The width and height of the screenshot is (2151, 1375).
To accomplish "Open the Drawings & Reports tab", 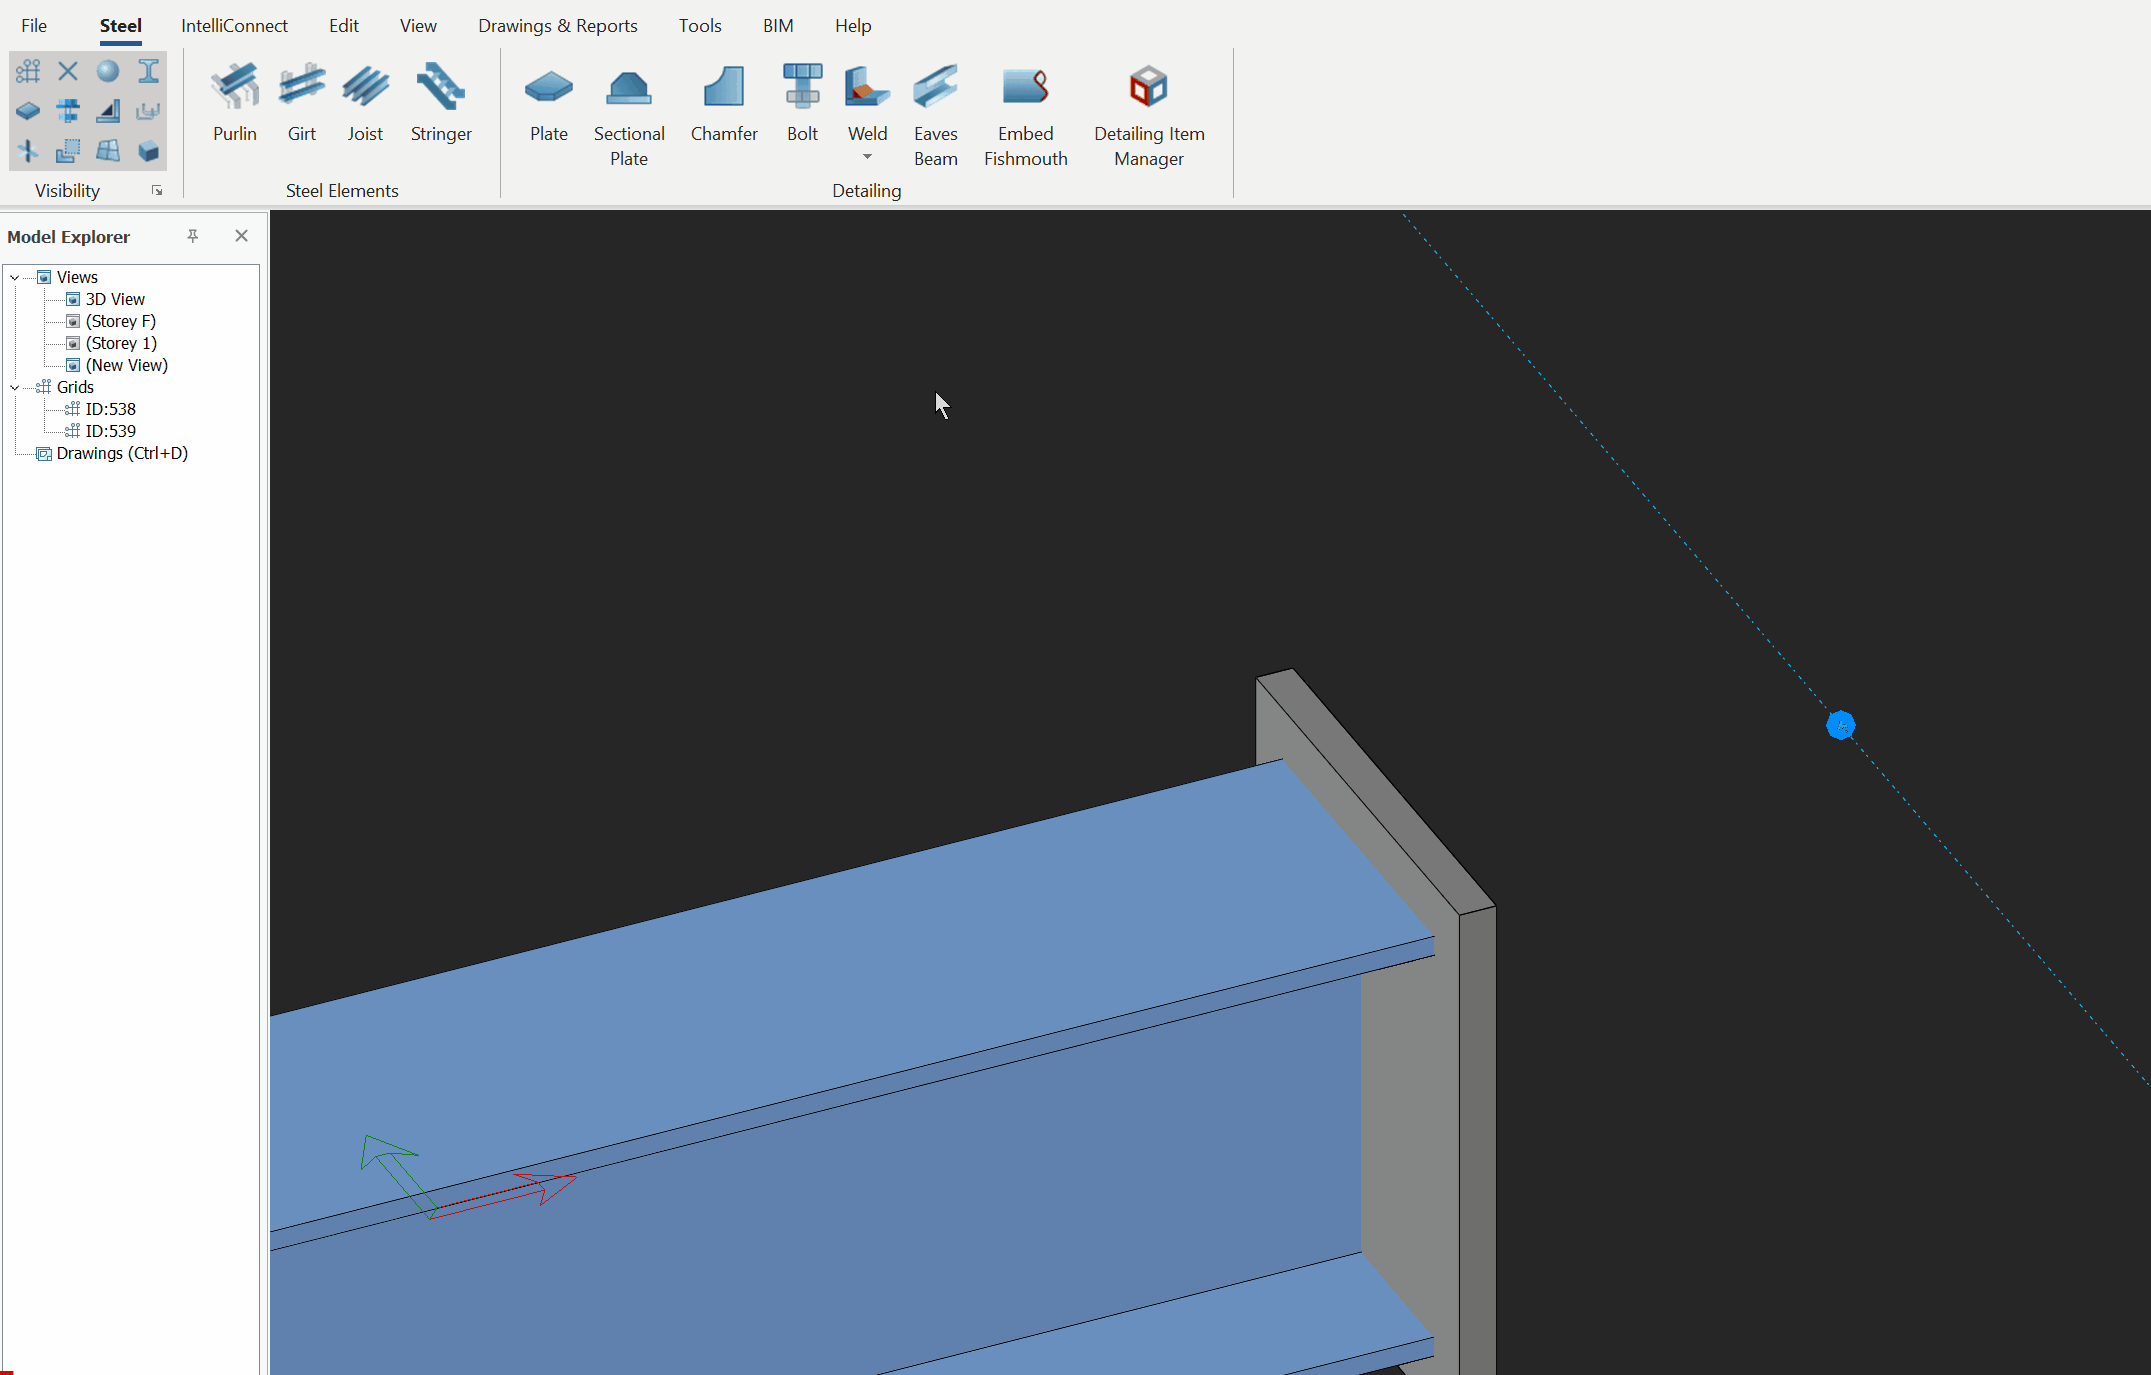I will pos(557,26).
